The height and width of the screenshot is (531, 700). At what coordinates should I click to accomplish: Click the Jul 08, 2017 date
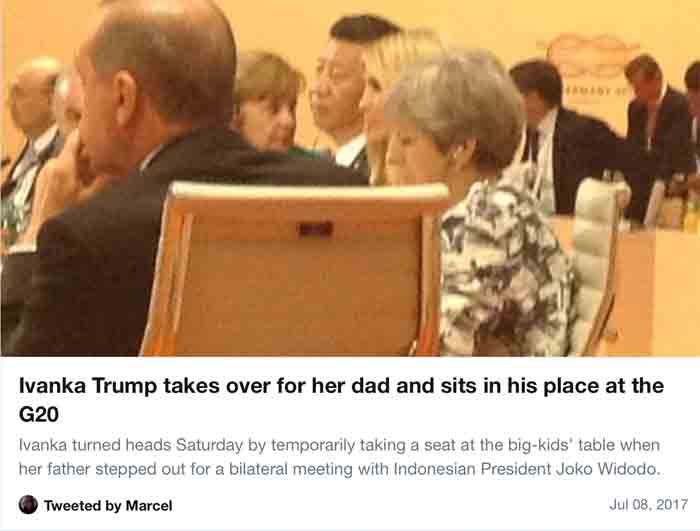coord(648,505)
